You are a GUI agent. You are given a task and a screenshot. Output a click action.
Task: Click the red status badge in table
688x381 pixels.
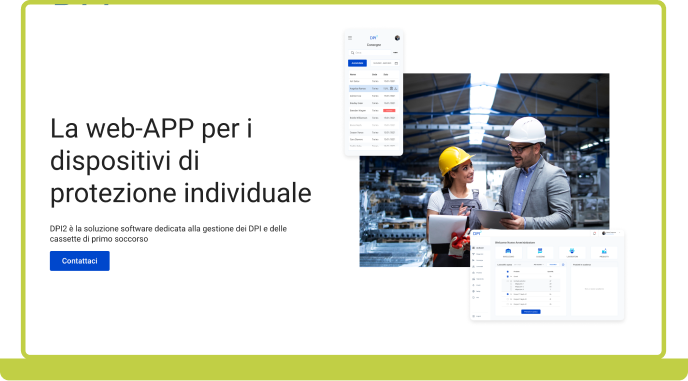point(389,110)
